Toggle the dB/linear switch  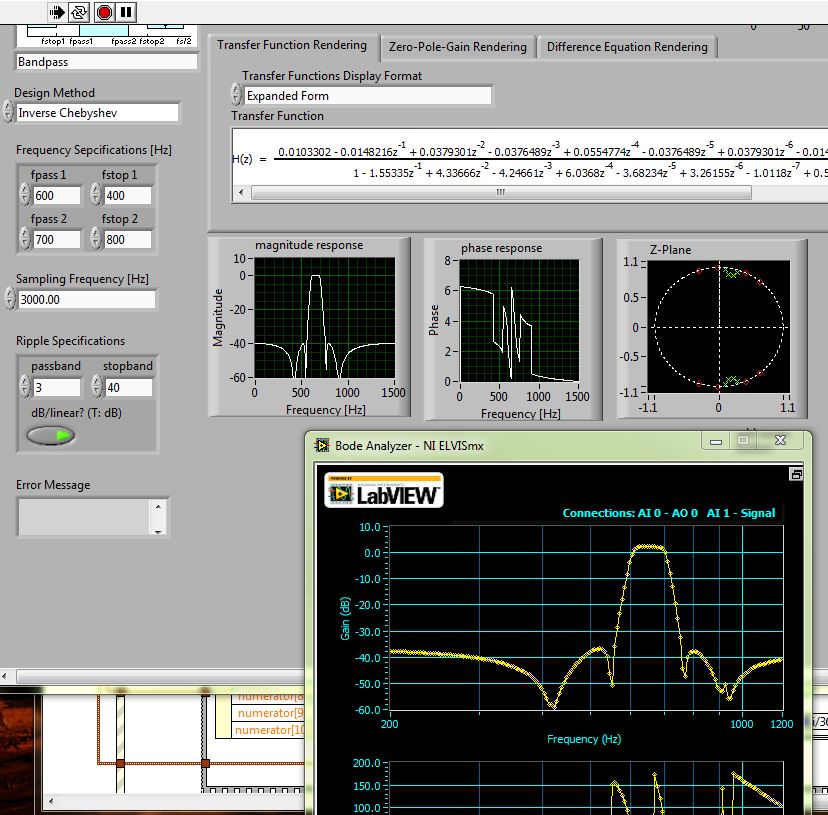pyautogui.click(x=51, y=435)
